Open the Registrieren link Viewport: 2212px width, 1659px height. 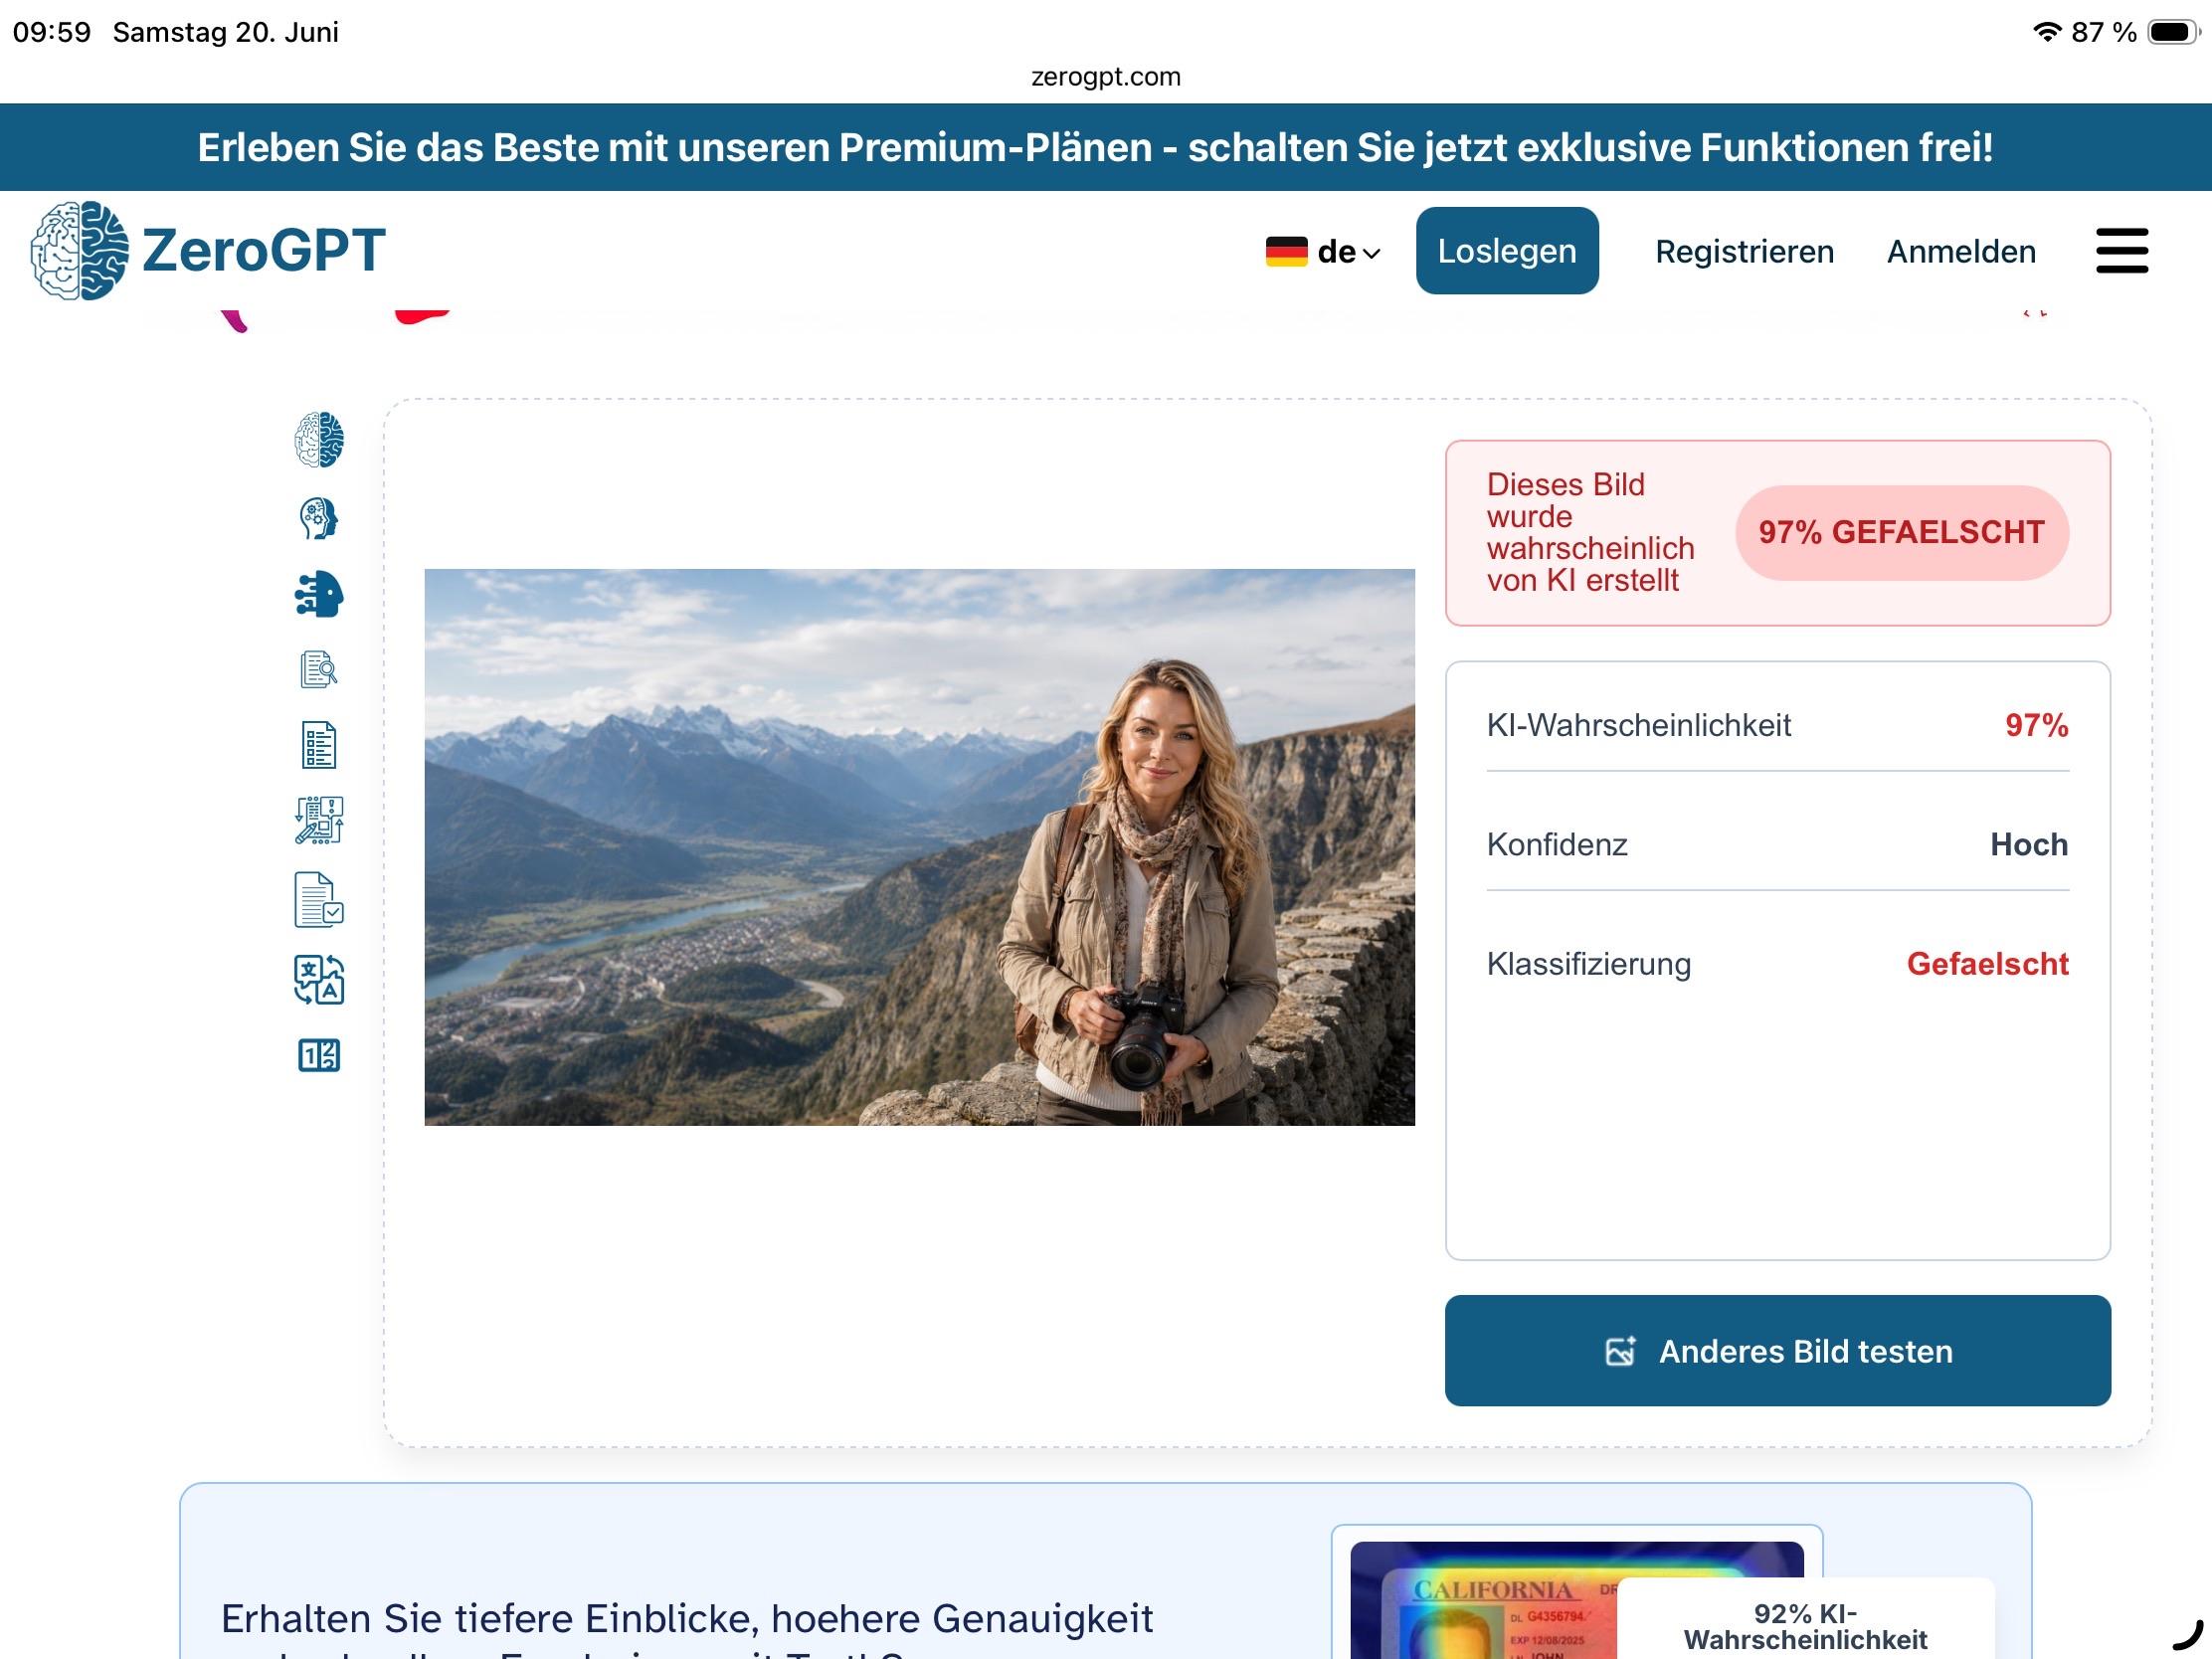click(x=1744, y=251)
